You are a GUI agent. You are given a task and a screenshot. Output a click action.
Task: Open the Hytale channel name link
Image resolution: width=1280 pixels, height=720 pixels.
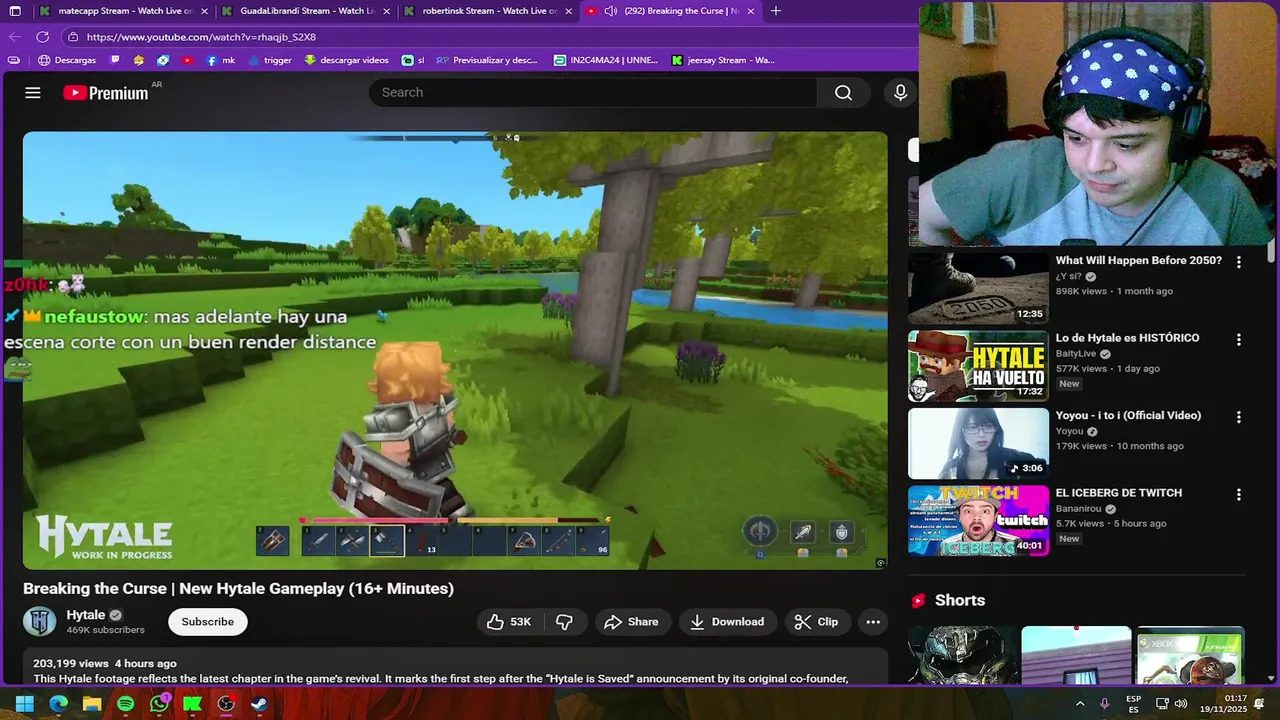coord(86,615)
